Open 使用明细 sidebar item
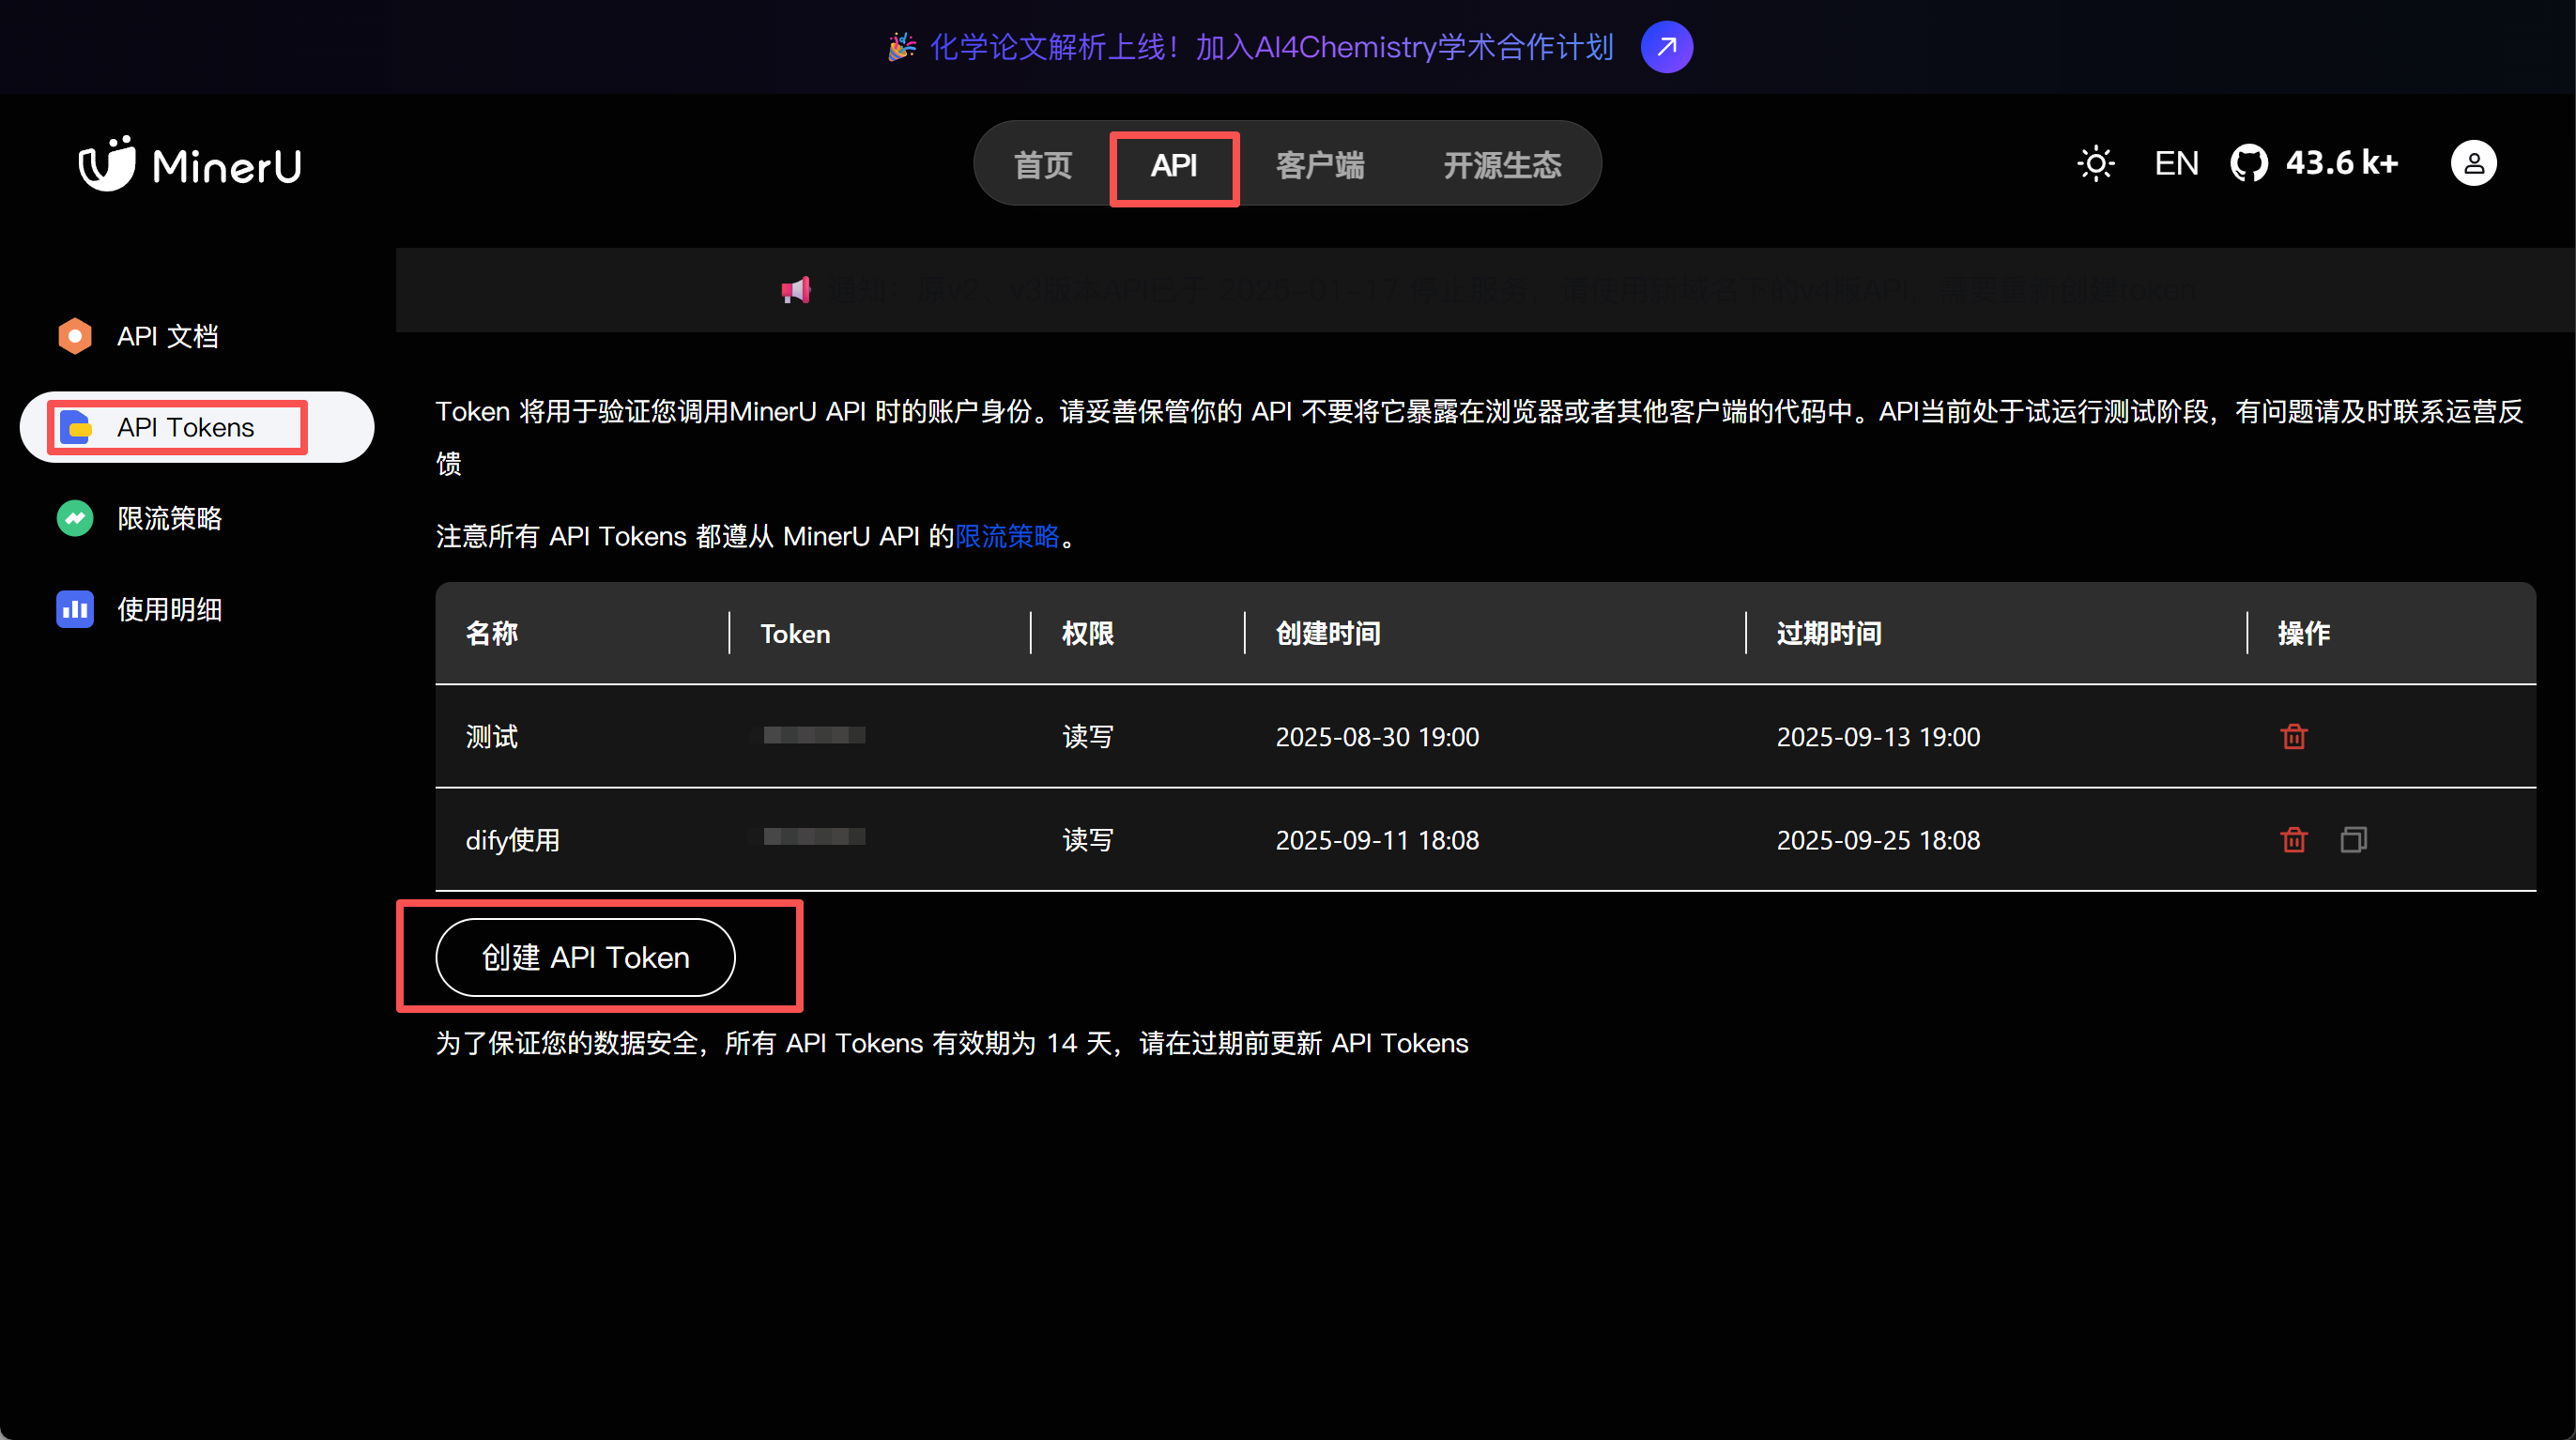This screenshot has height=1440, width=2576. (x=169, y=609)
